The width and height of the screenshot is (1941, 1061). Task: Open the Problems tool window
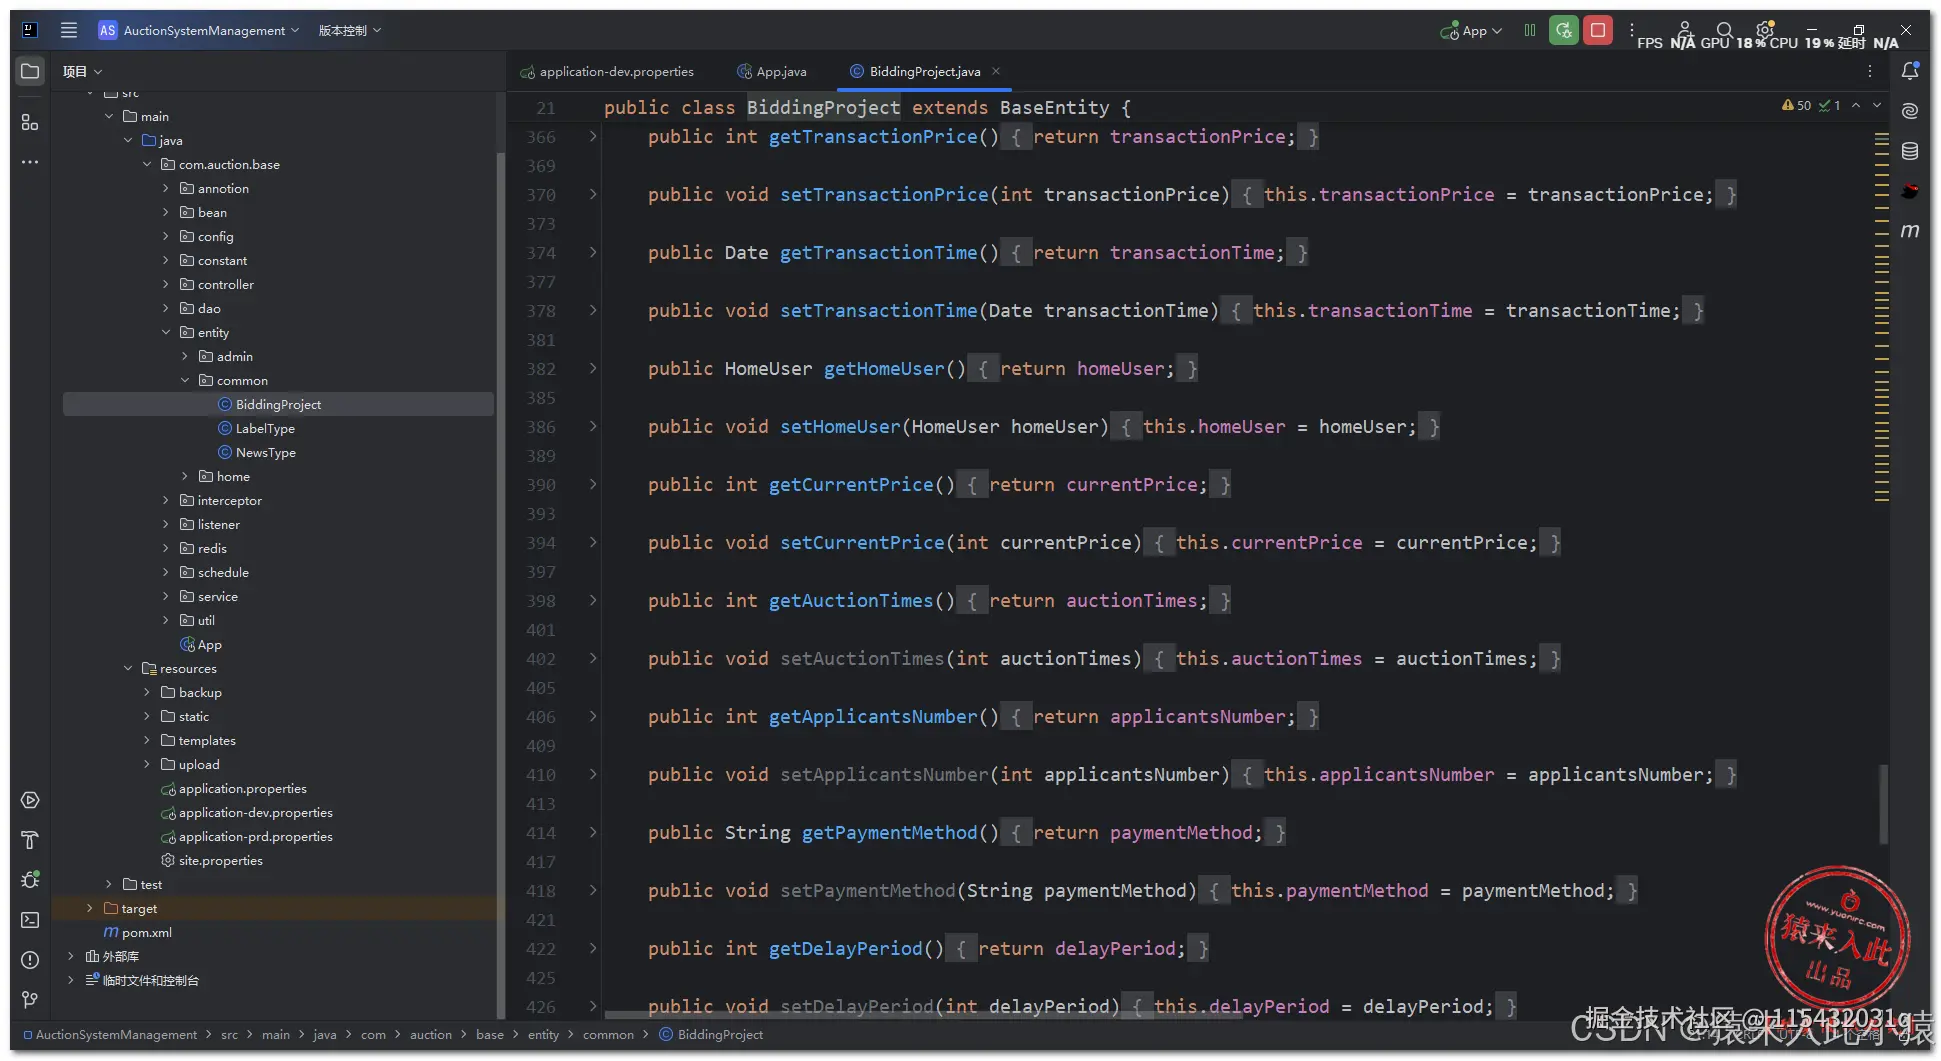[x=30, y=960]
